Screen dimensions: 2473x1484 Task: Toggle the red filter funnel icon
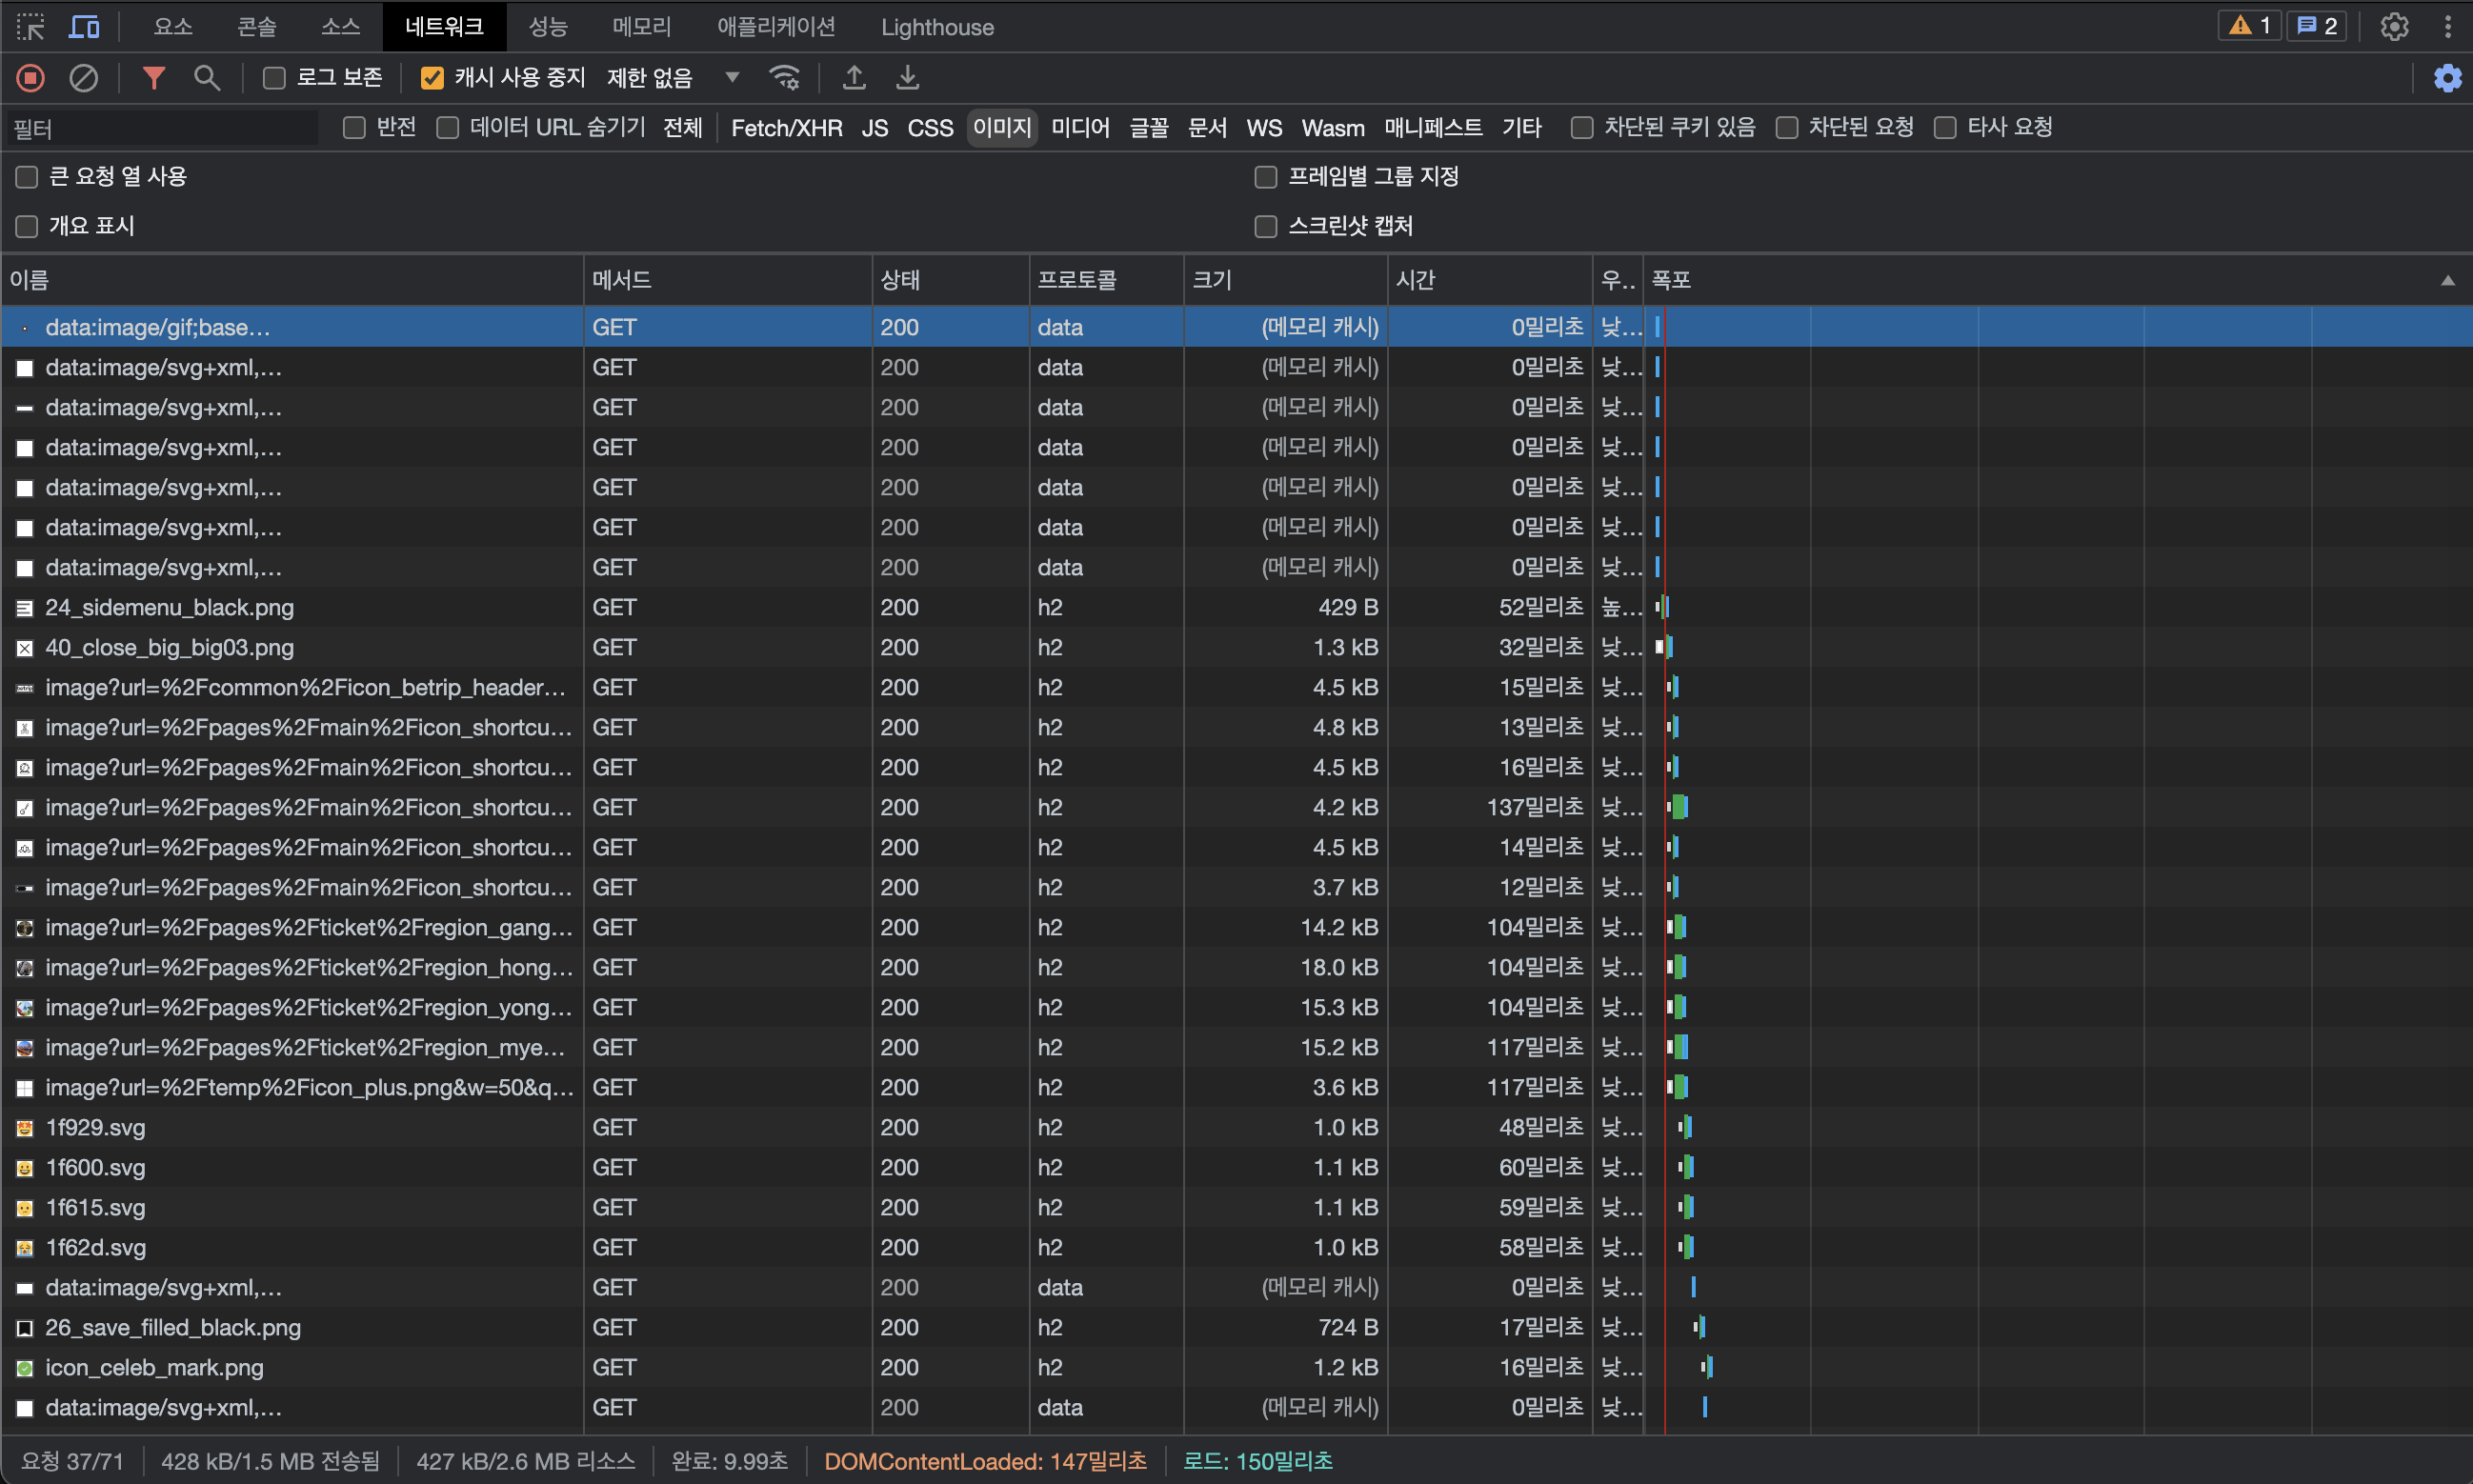tap(153, 78)
